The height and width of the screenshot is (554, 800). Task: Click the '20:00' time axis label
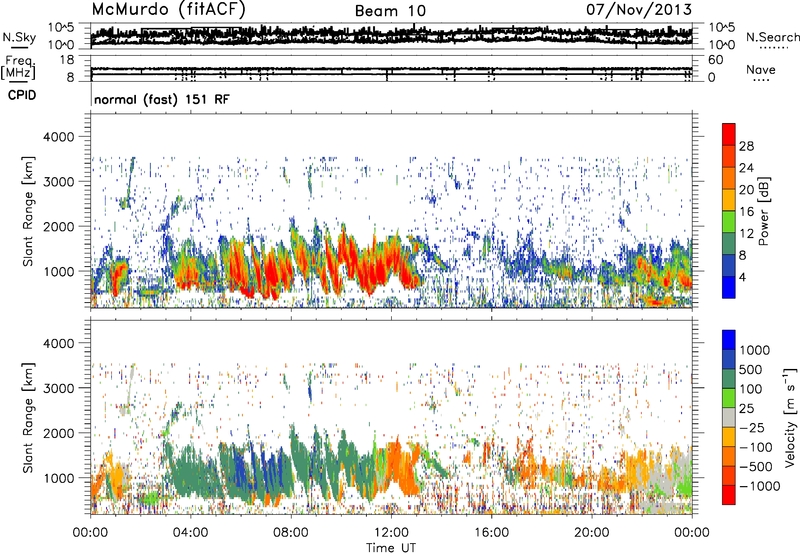(591, 532)
